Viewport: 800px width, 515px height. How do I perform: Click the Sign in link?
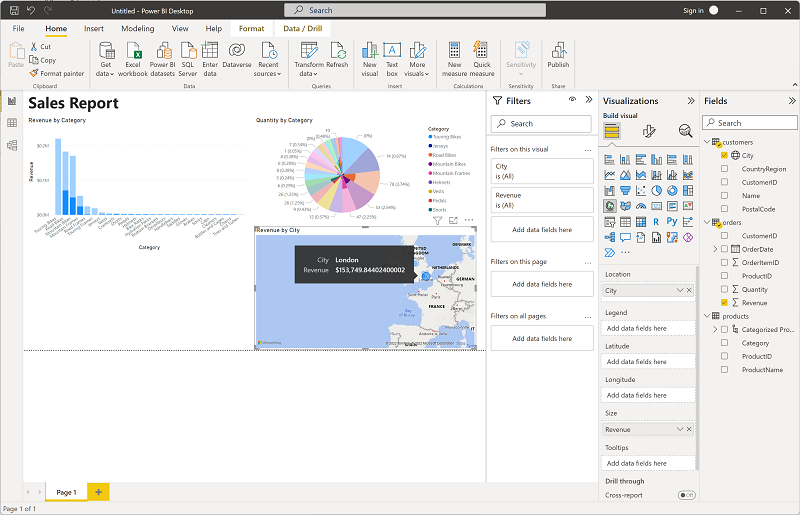[693, 10]
